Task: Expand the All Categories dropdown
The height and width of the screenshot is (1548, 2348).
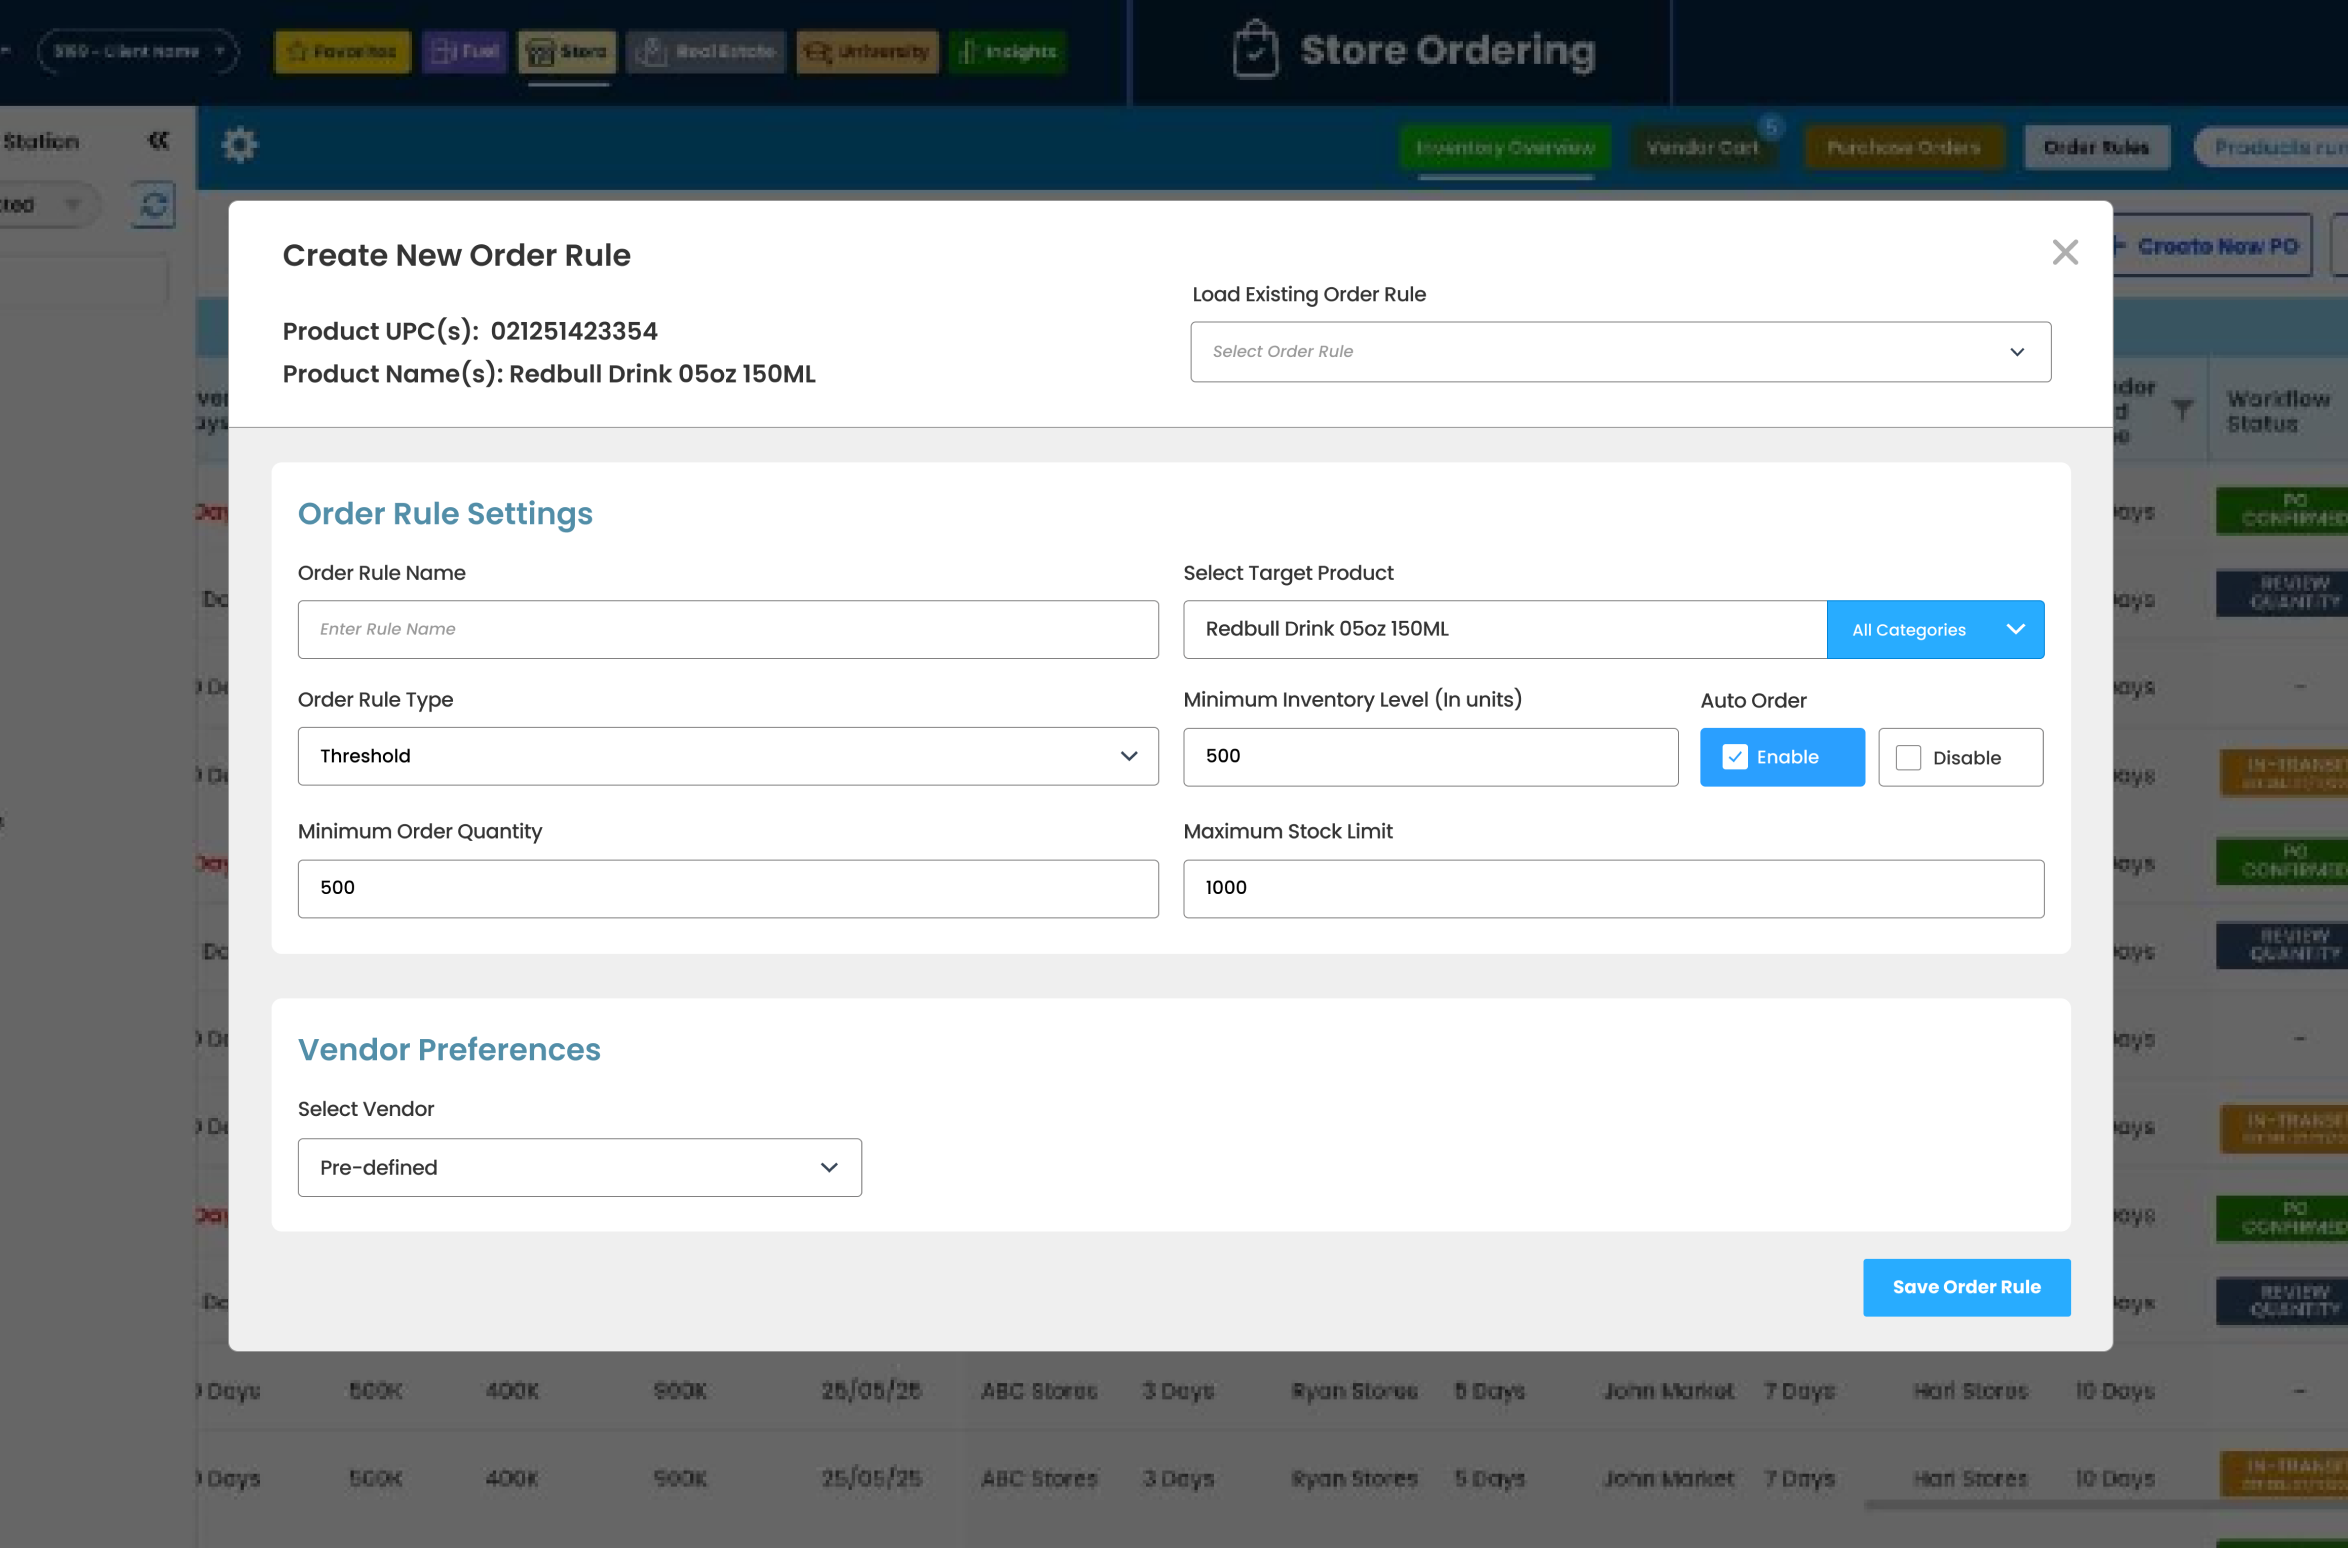Action: coord(1935,629)
